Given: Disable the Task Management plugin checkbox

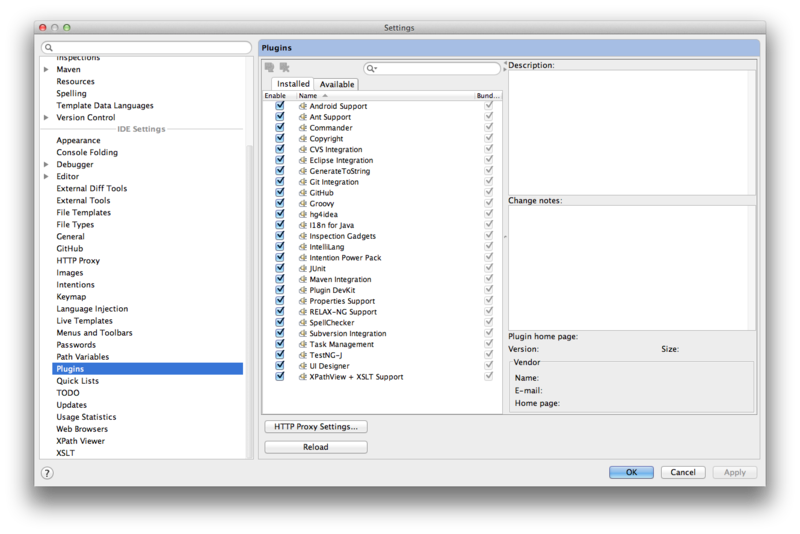Looking at the screenshot, I should coord(280,343).
